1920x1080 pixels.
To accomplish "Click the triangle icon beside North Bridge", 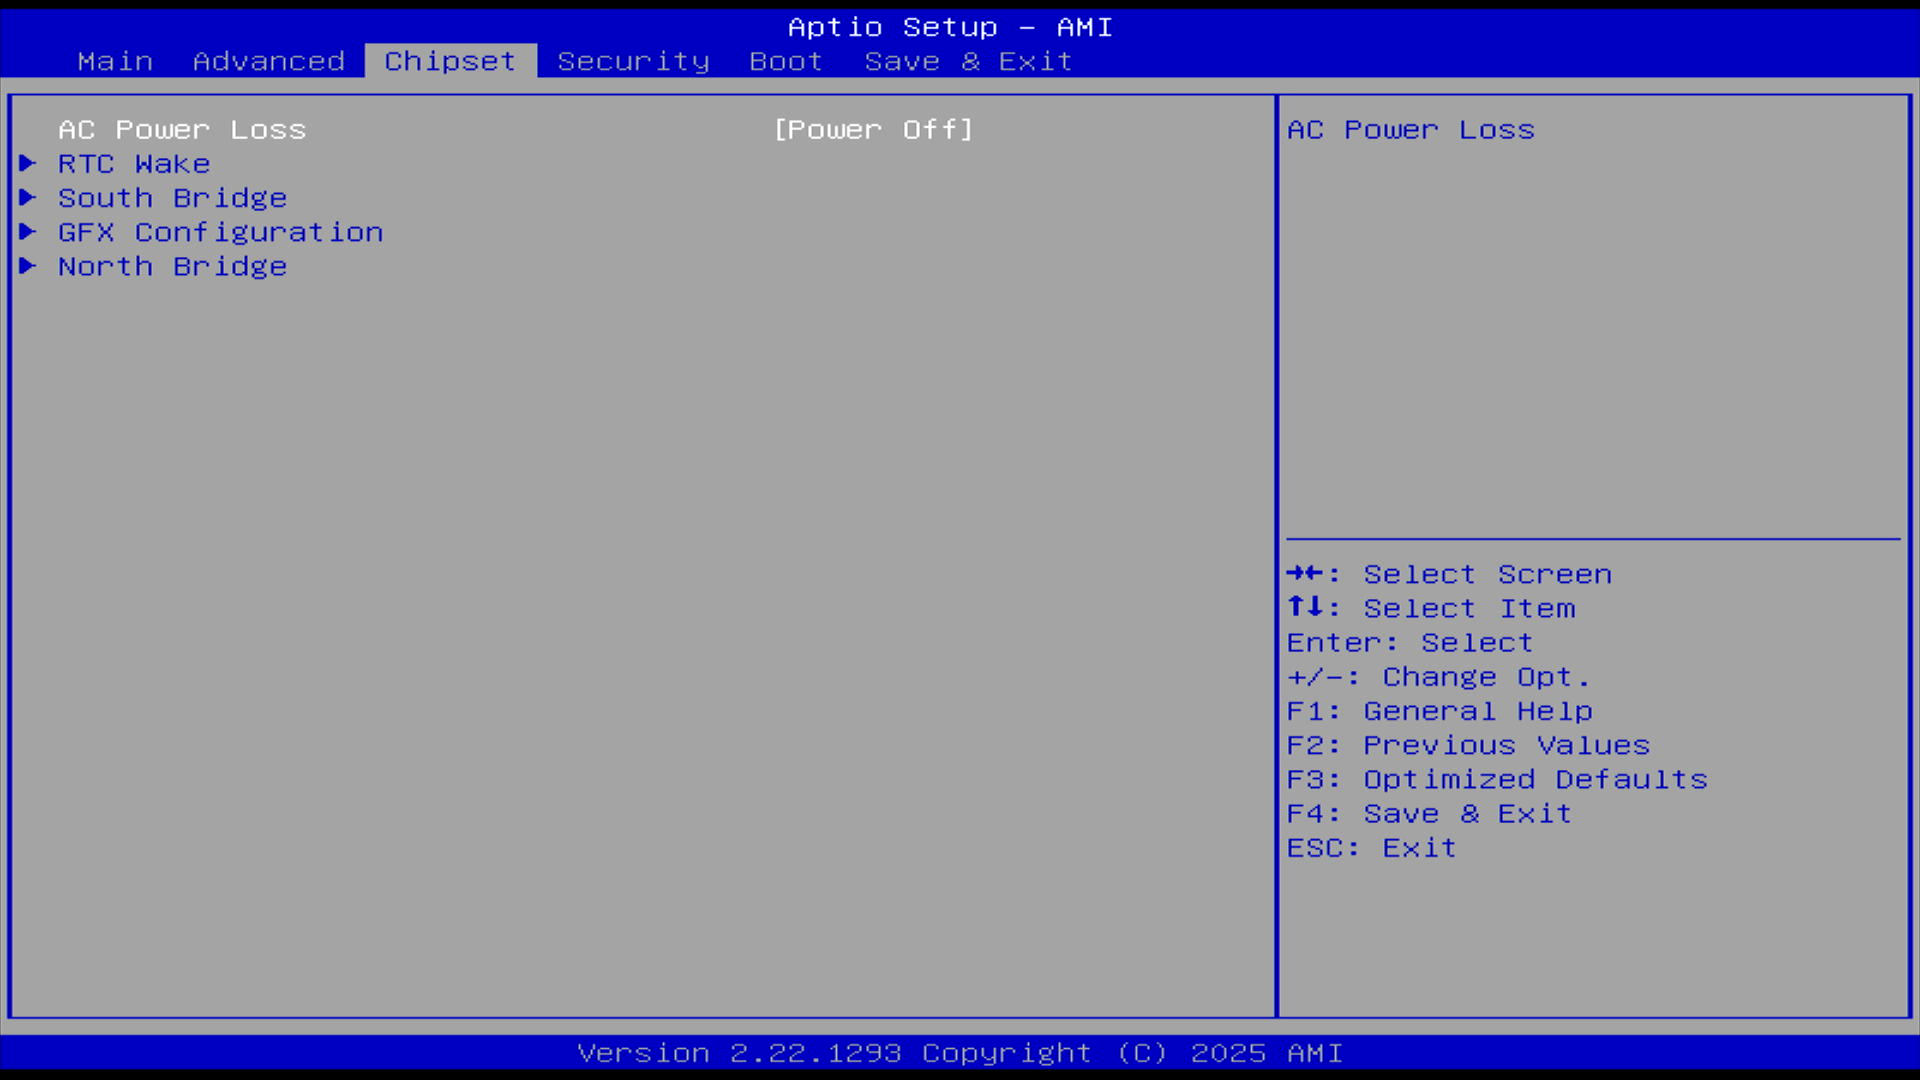I will click(x=28, y=265).
